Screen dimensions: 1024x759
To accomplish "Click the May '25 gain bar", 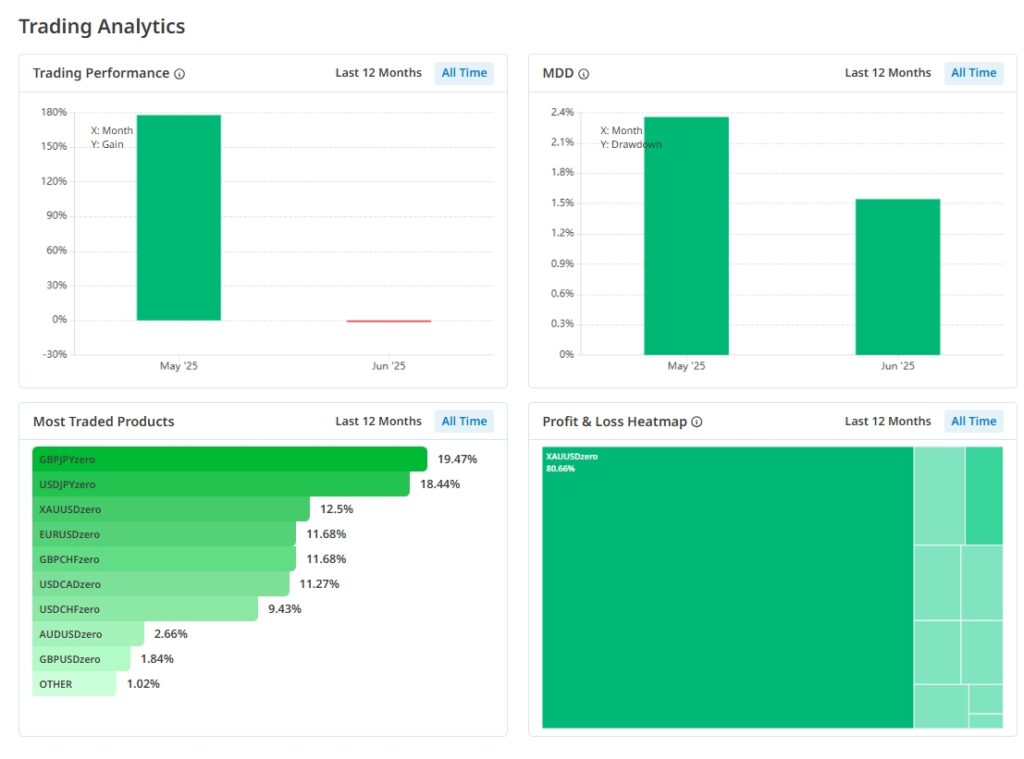I will (x=179, y=218).
